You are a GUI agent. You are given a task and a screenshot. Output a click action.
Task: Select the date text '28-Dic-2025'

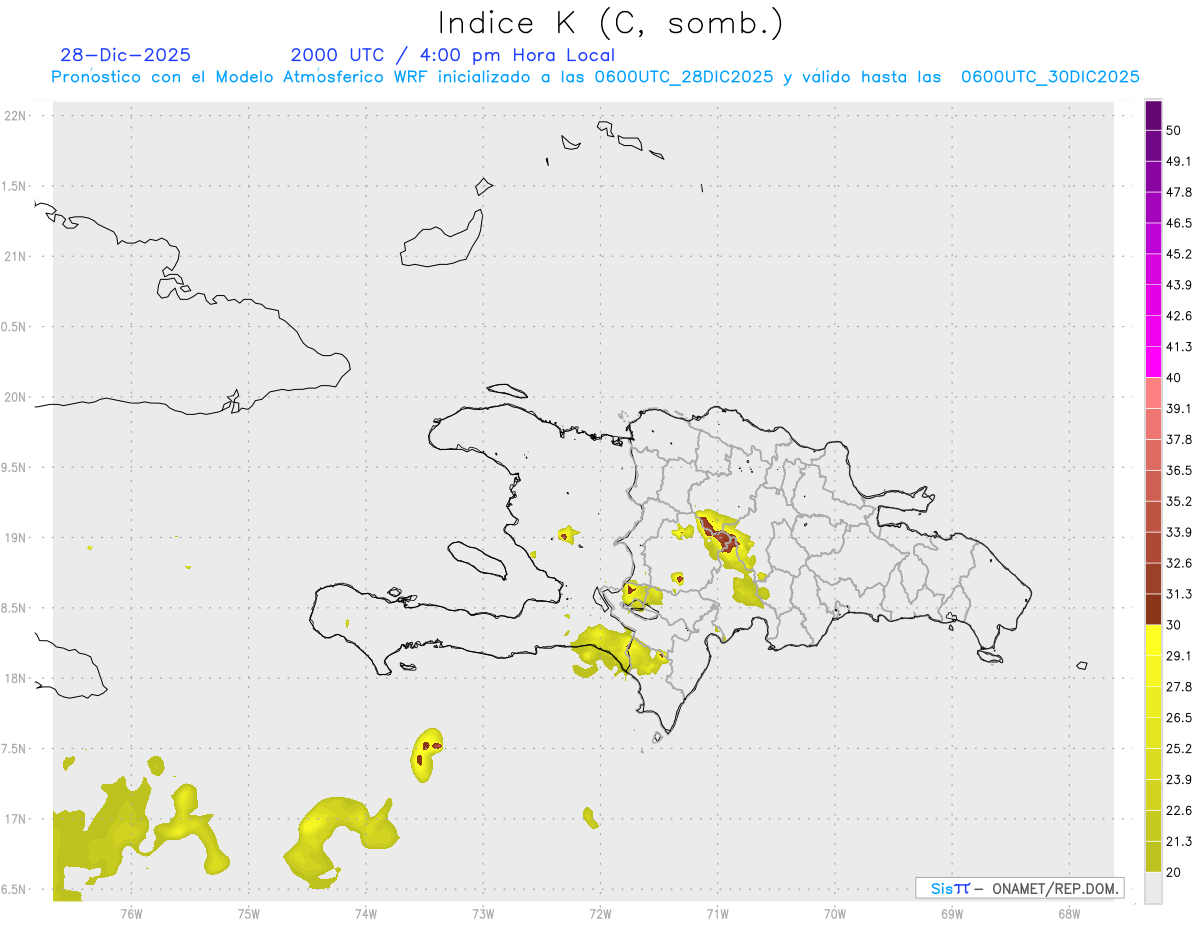(x=125, y=55)
